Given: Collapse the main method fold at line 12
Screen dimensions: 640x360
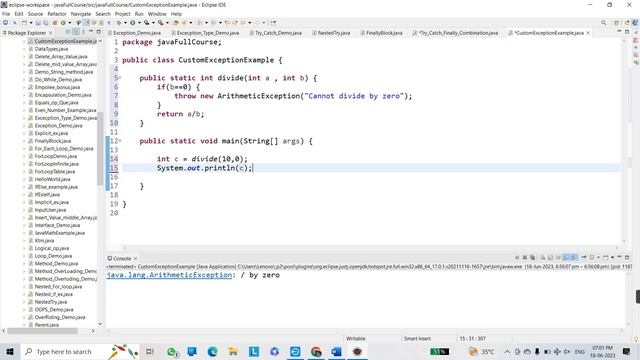Looking at the screenshot, I should [120, 141].
